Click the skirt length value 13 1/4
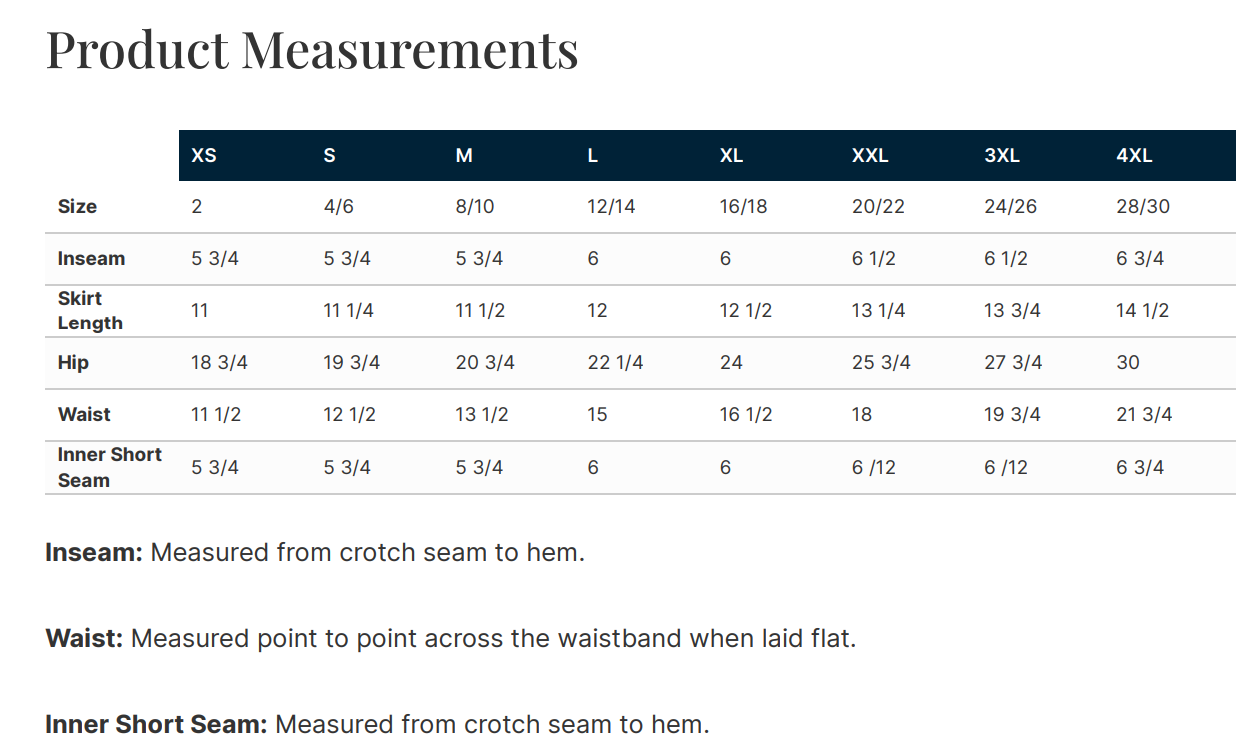1240x751 pixels. point(878,311)
